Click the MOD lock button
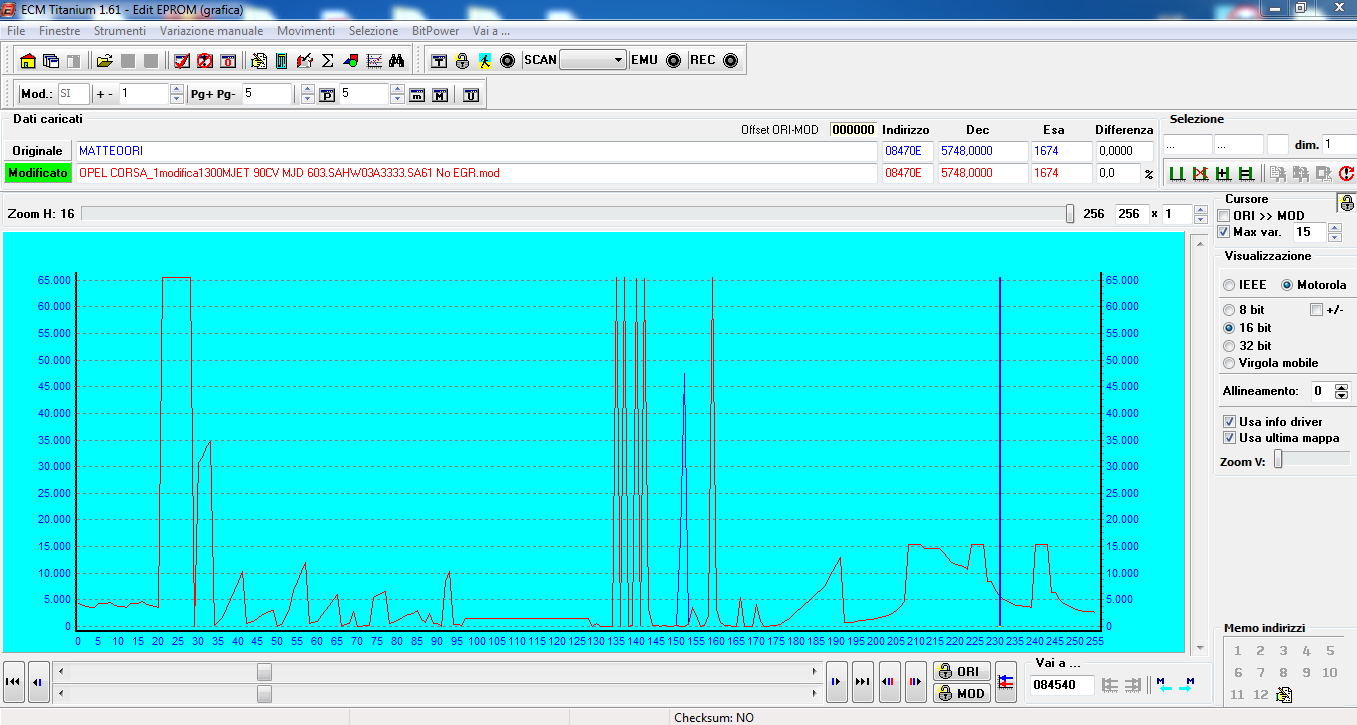Viewport: 1357px width, 725px height. tap(961, 693)
